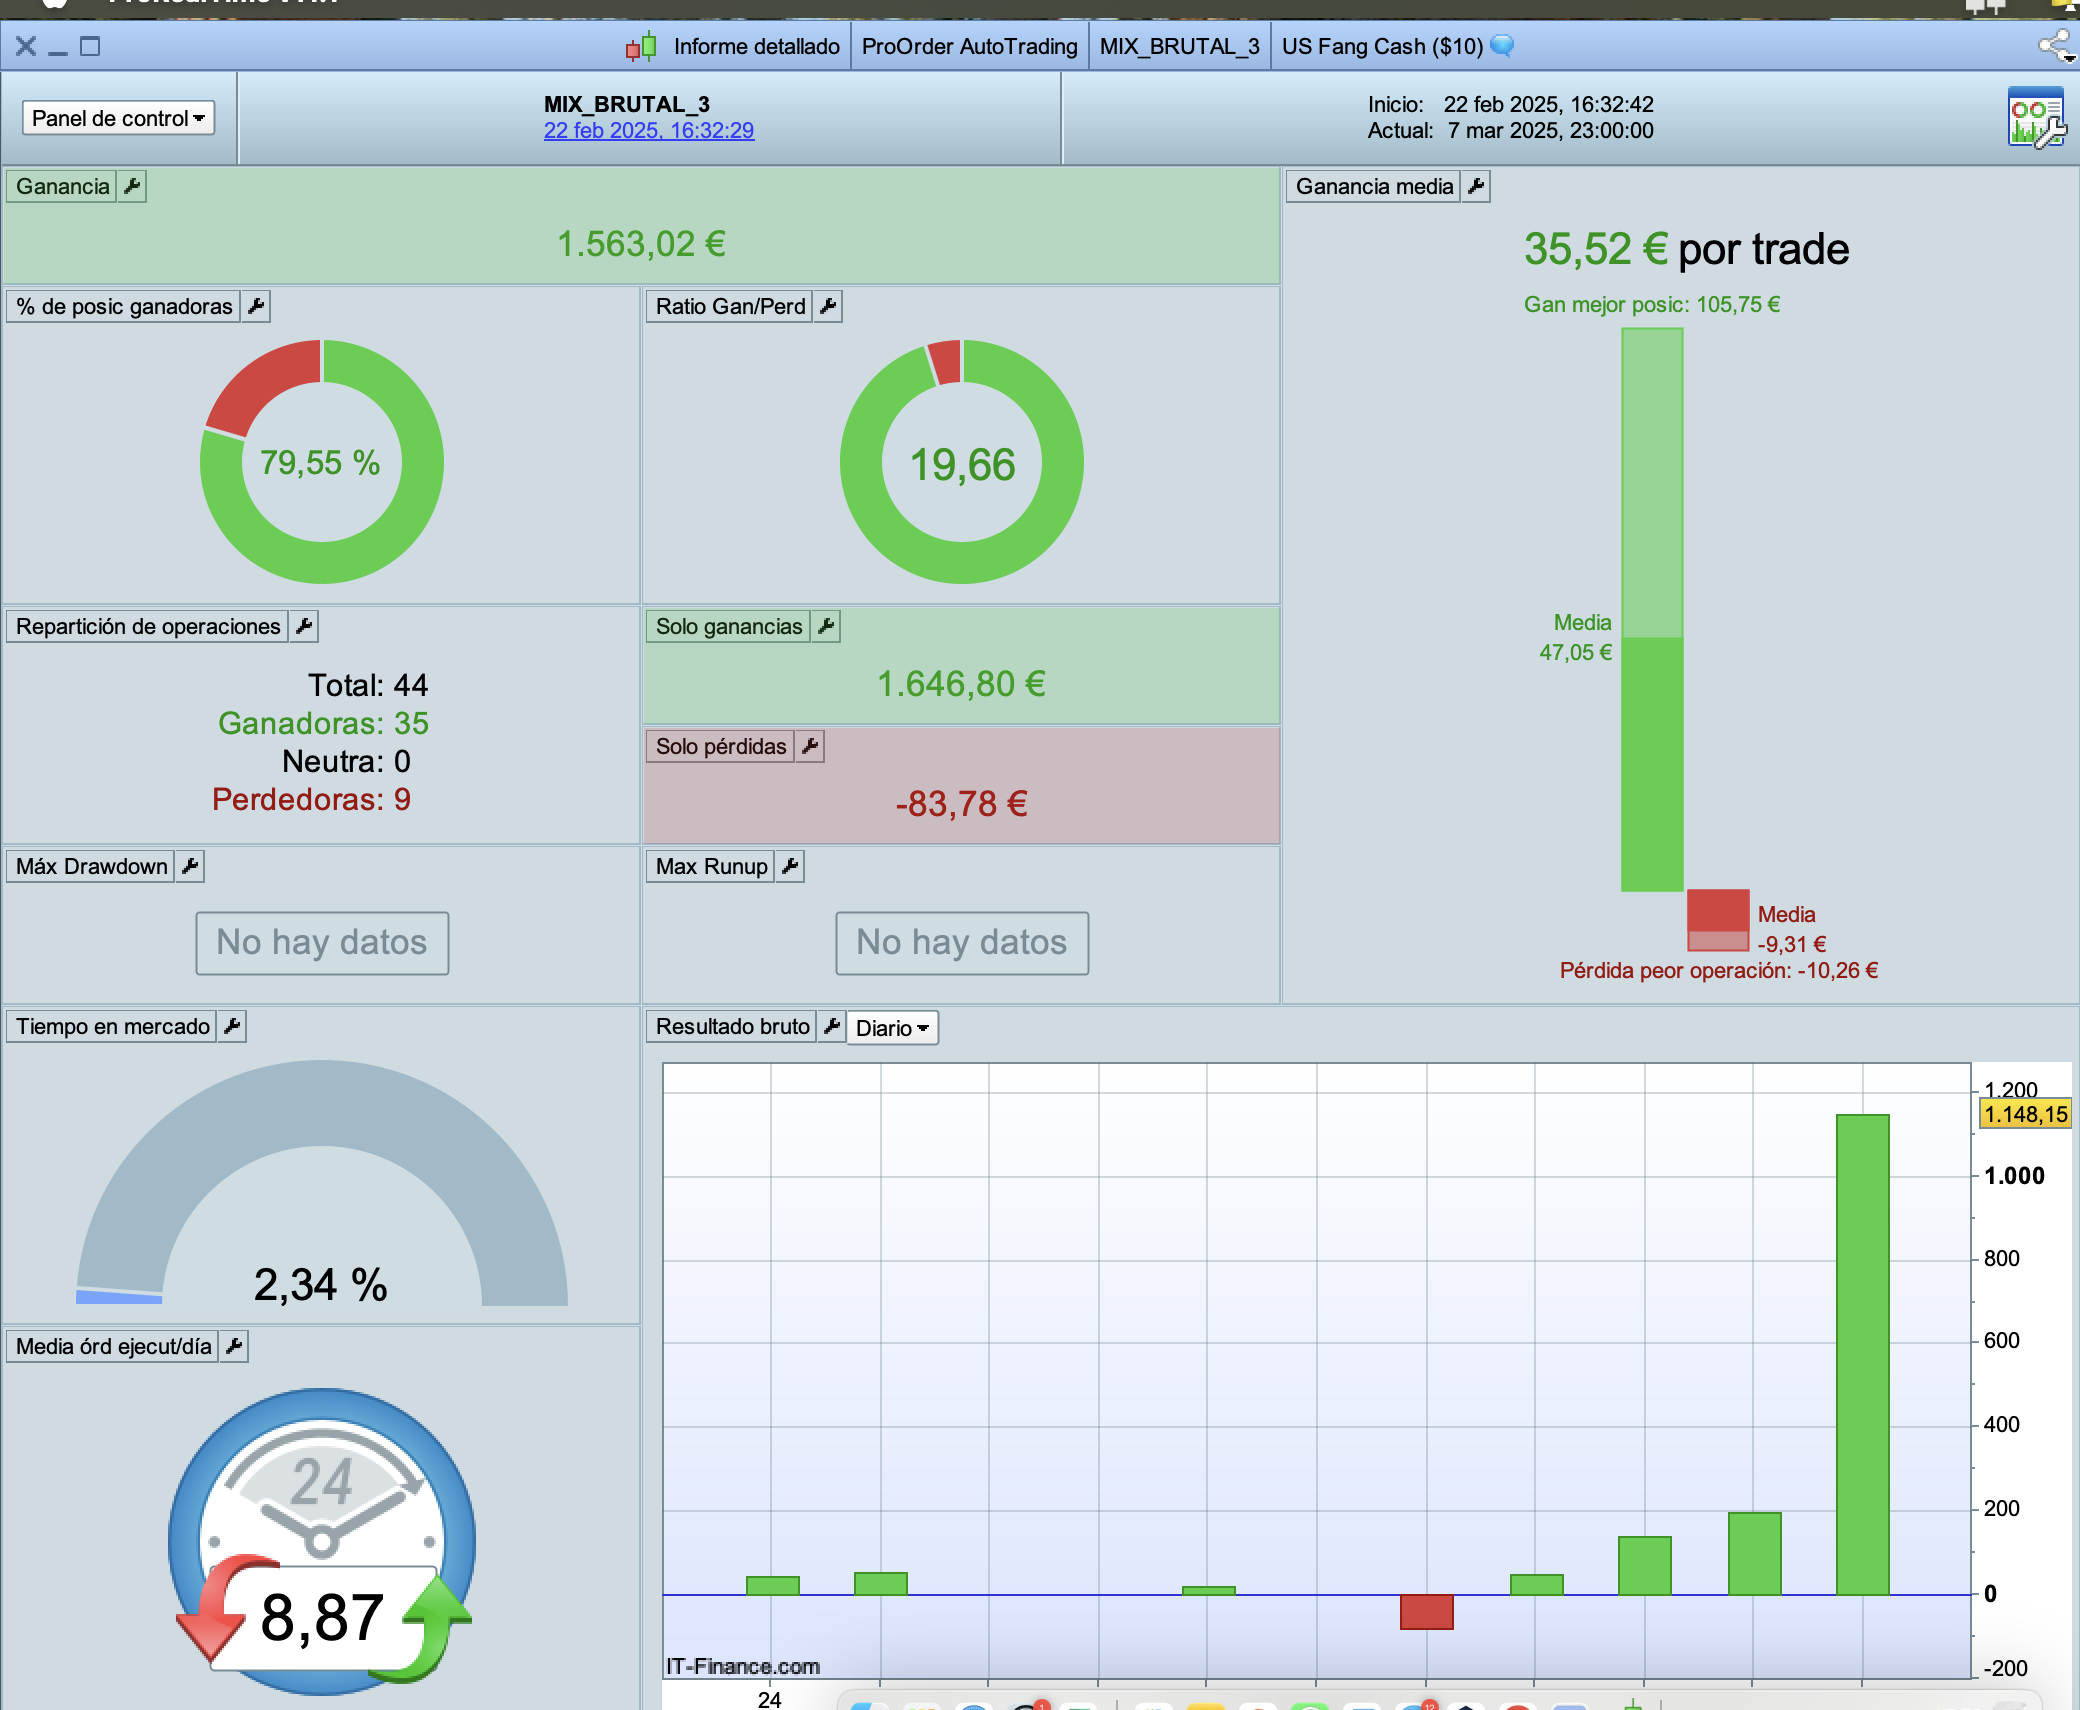The image size is (2080, 1710).
Task: Open the Diario period dropdown
Action: [x=892, y=1028]
